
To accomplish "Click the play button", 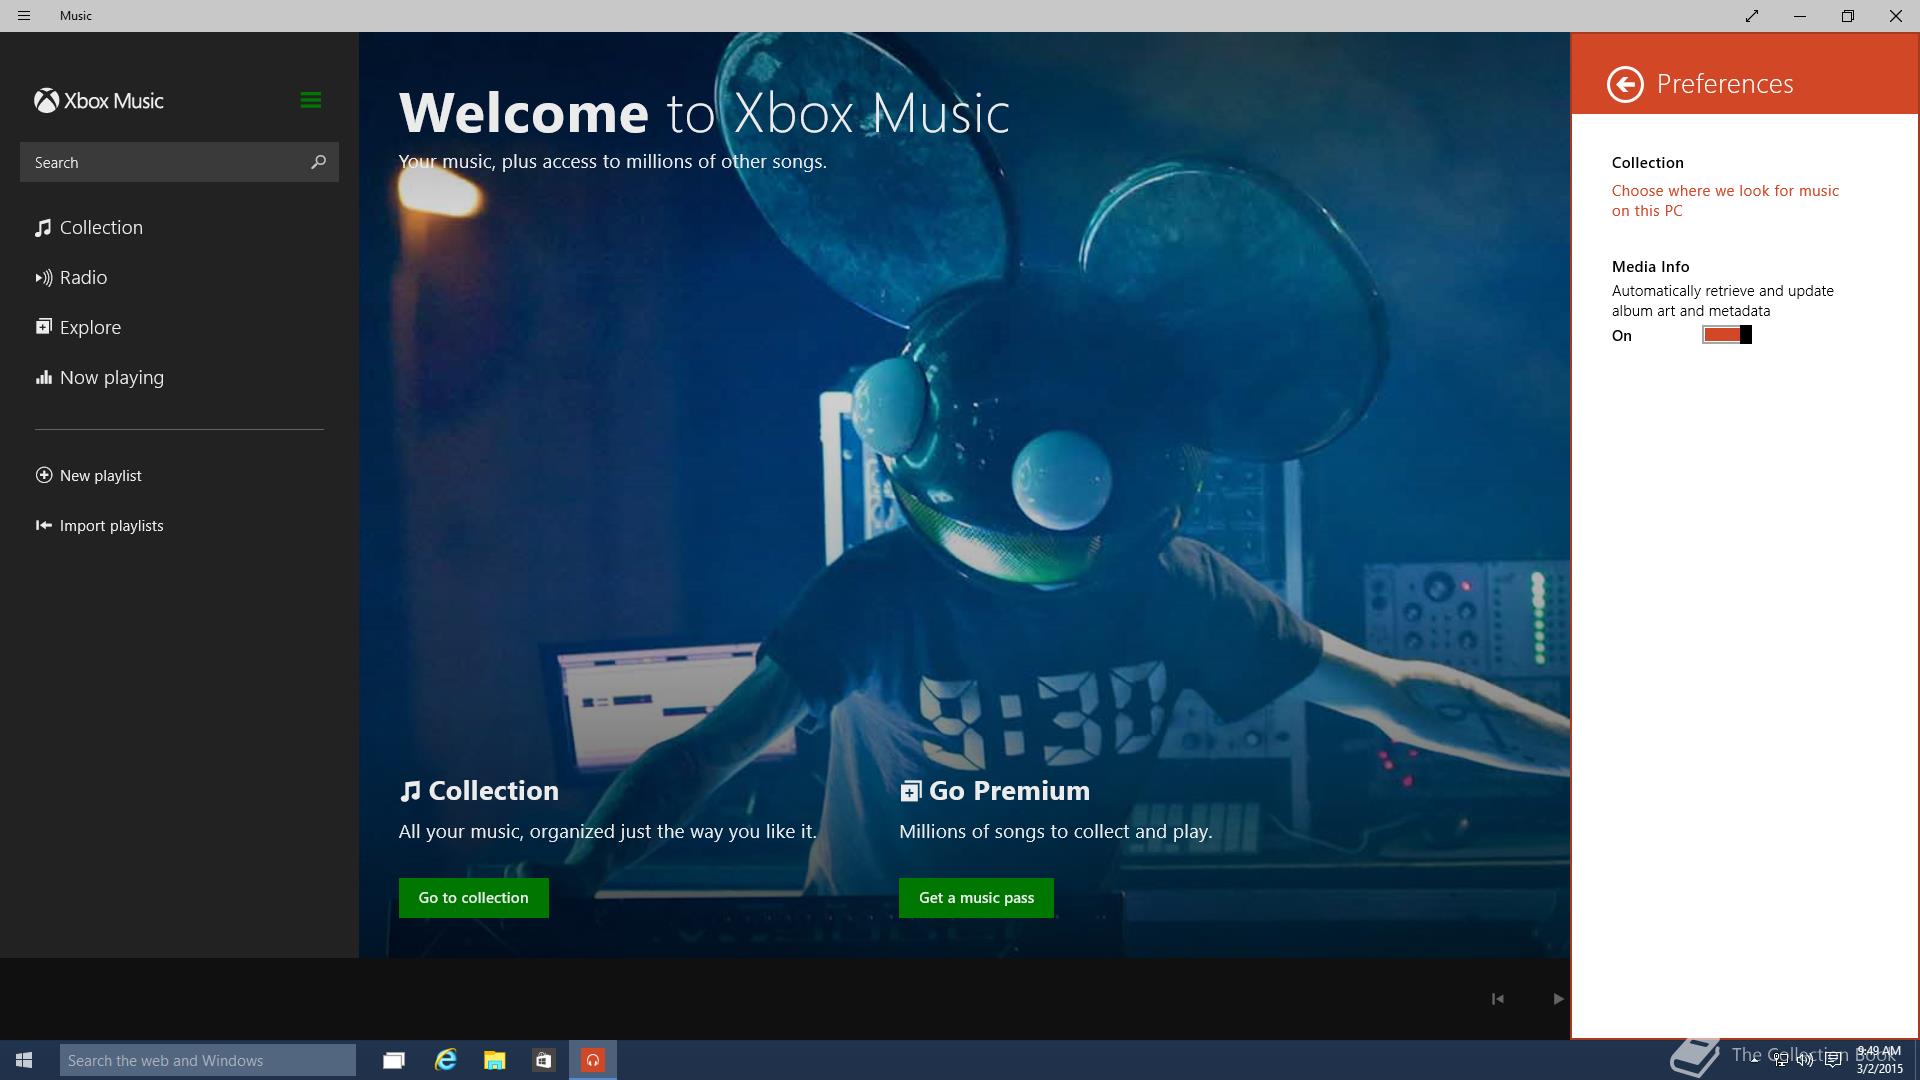I will (x=1558, y=999).
